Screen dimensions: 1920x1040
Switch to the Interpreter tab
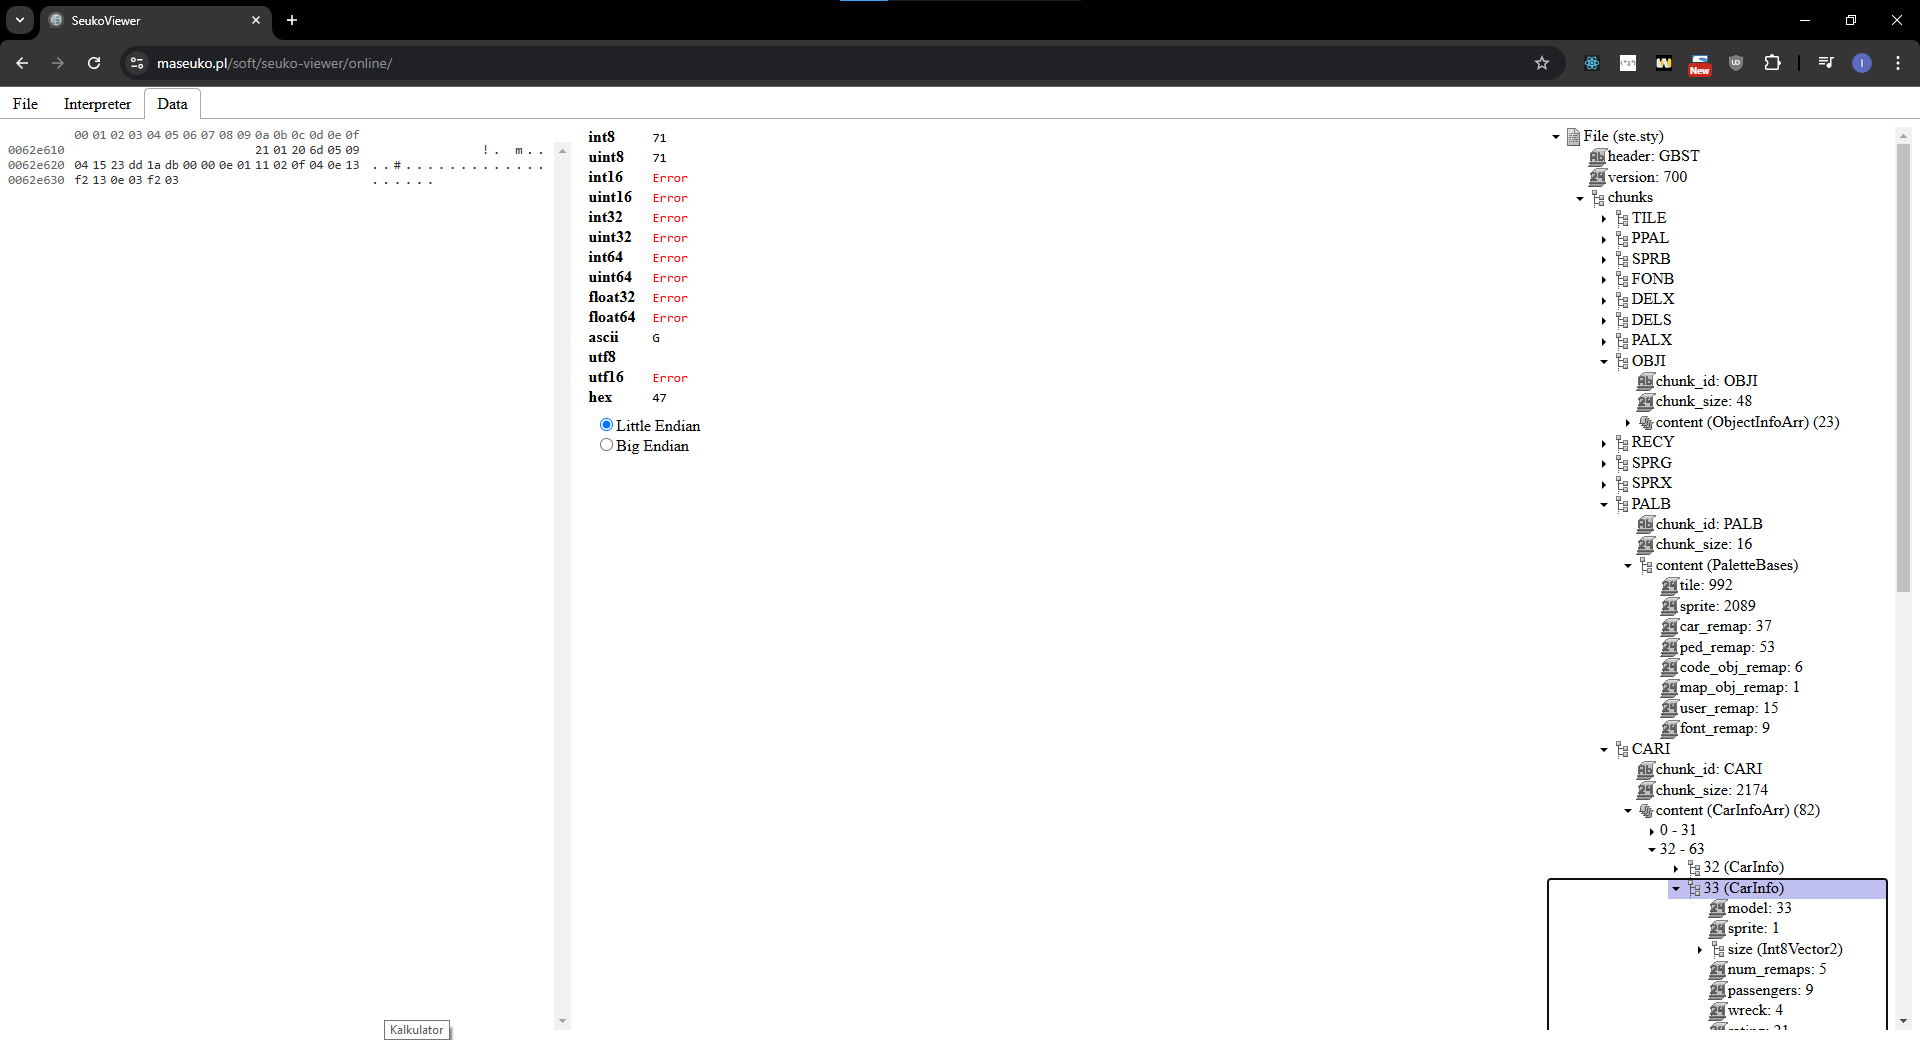[x=97, y=104]
